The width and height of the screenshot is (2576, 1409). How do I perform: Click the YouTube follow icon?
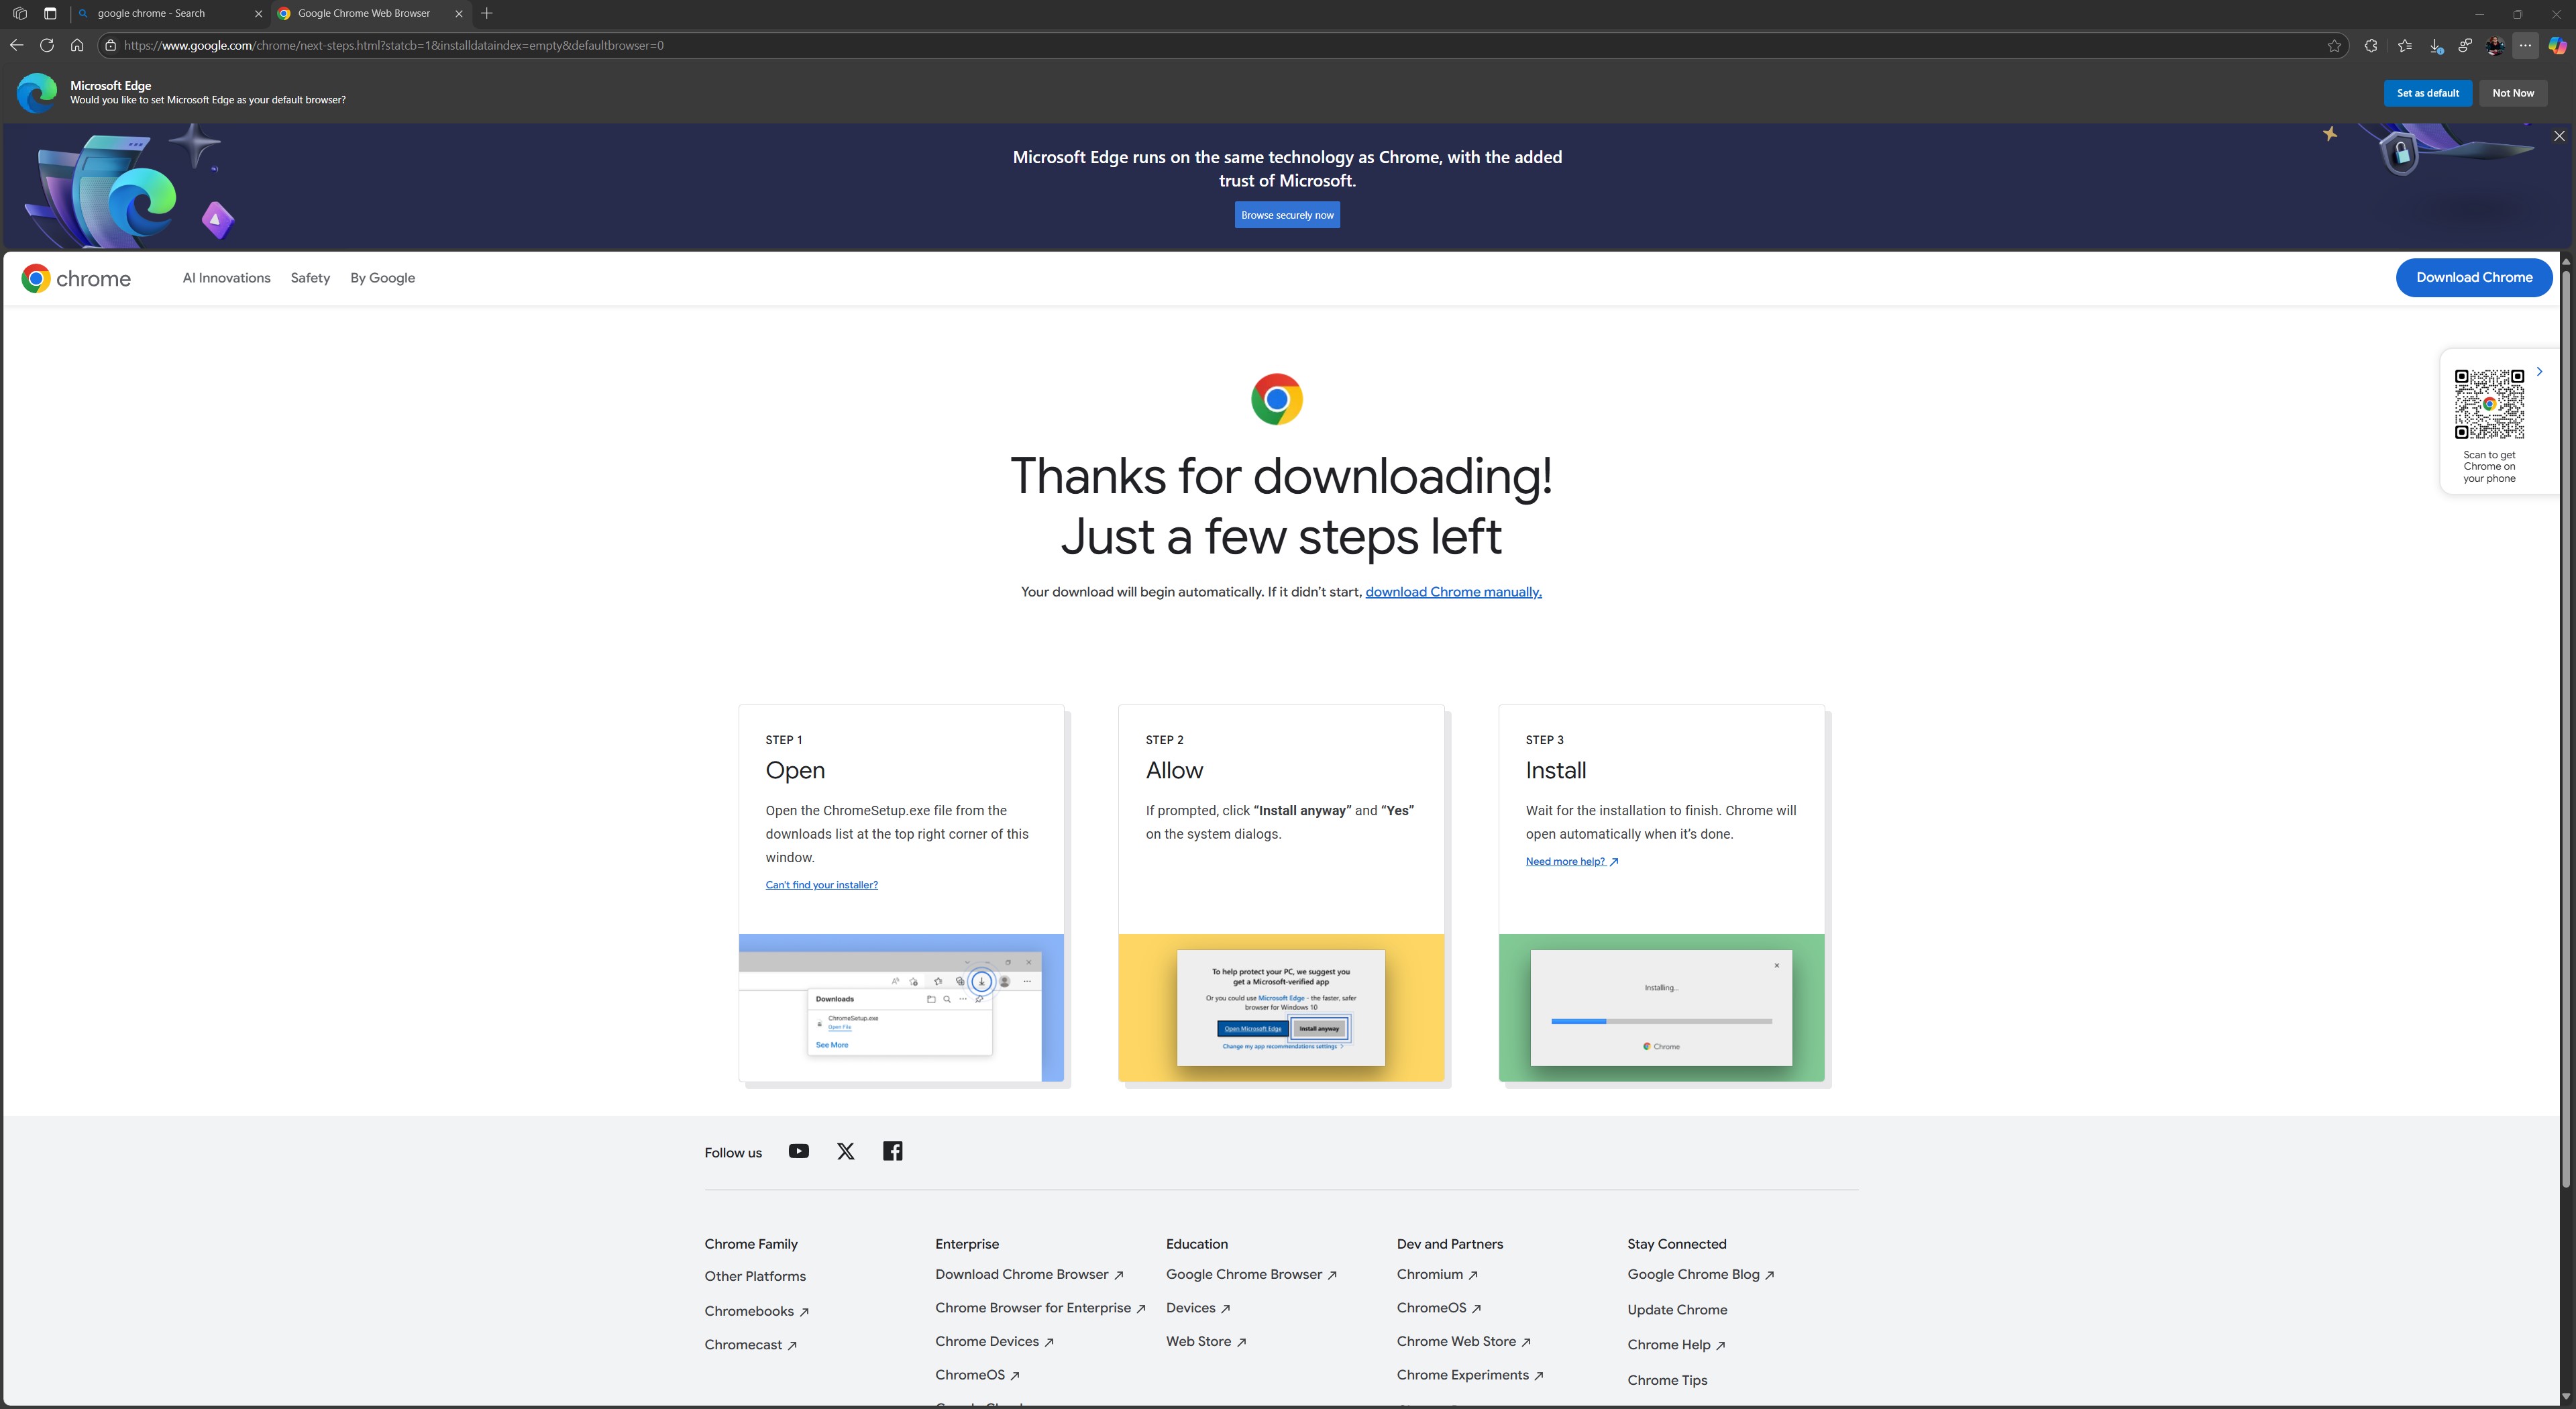(x=798, y=1151)
